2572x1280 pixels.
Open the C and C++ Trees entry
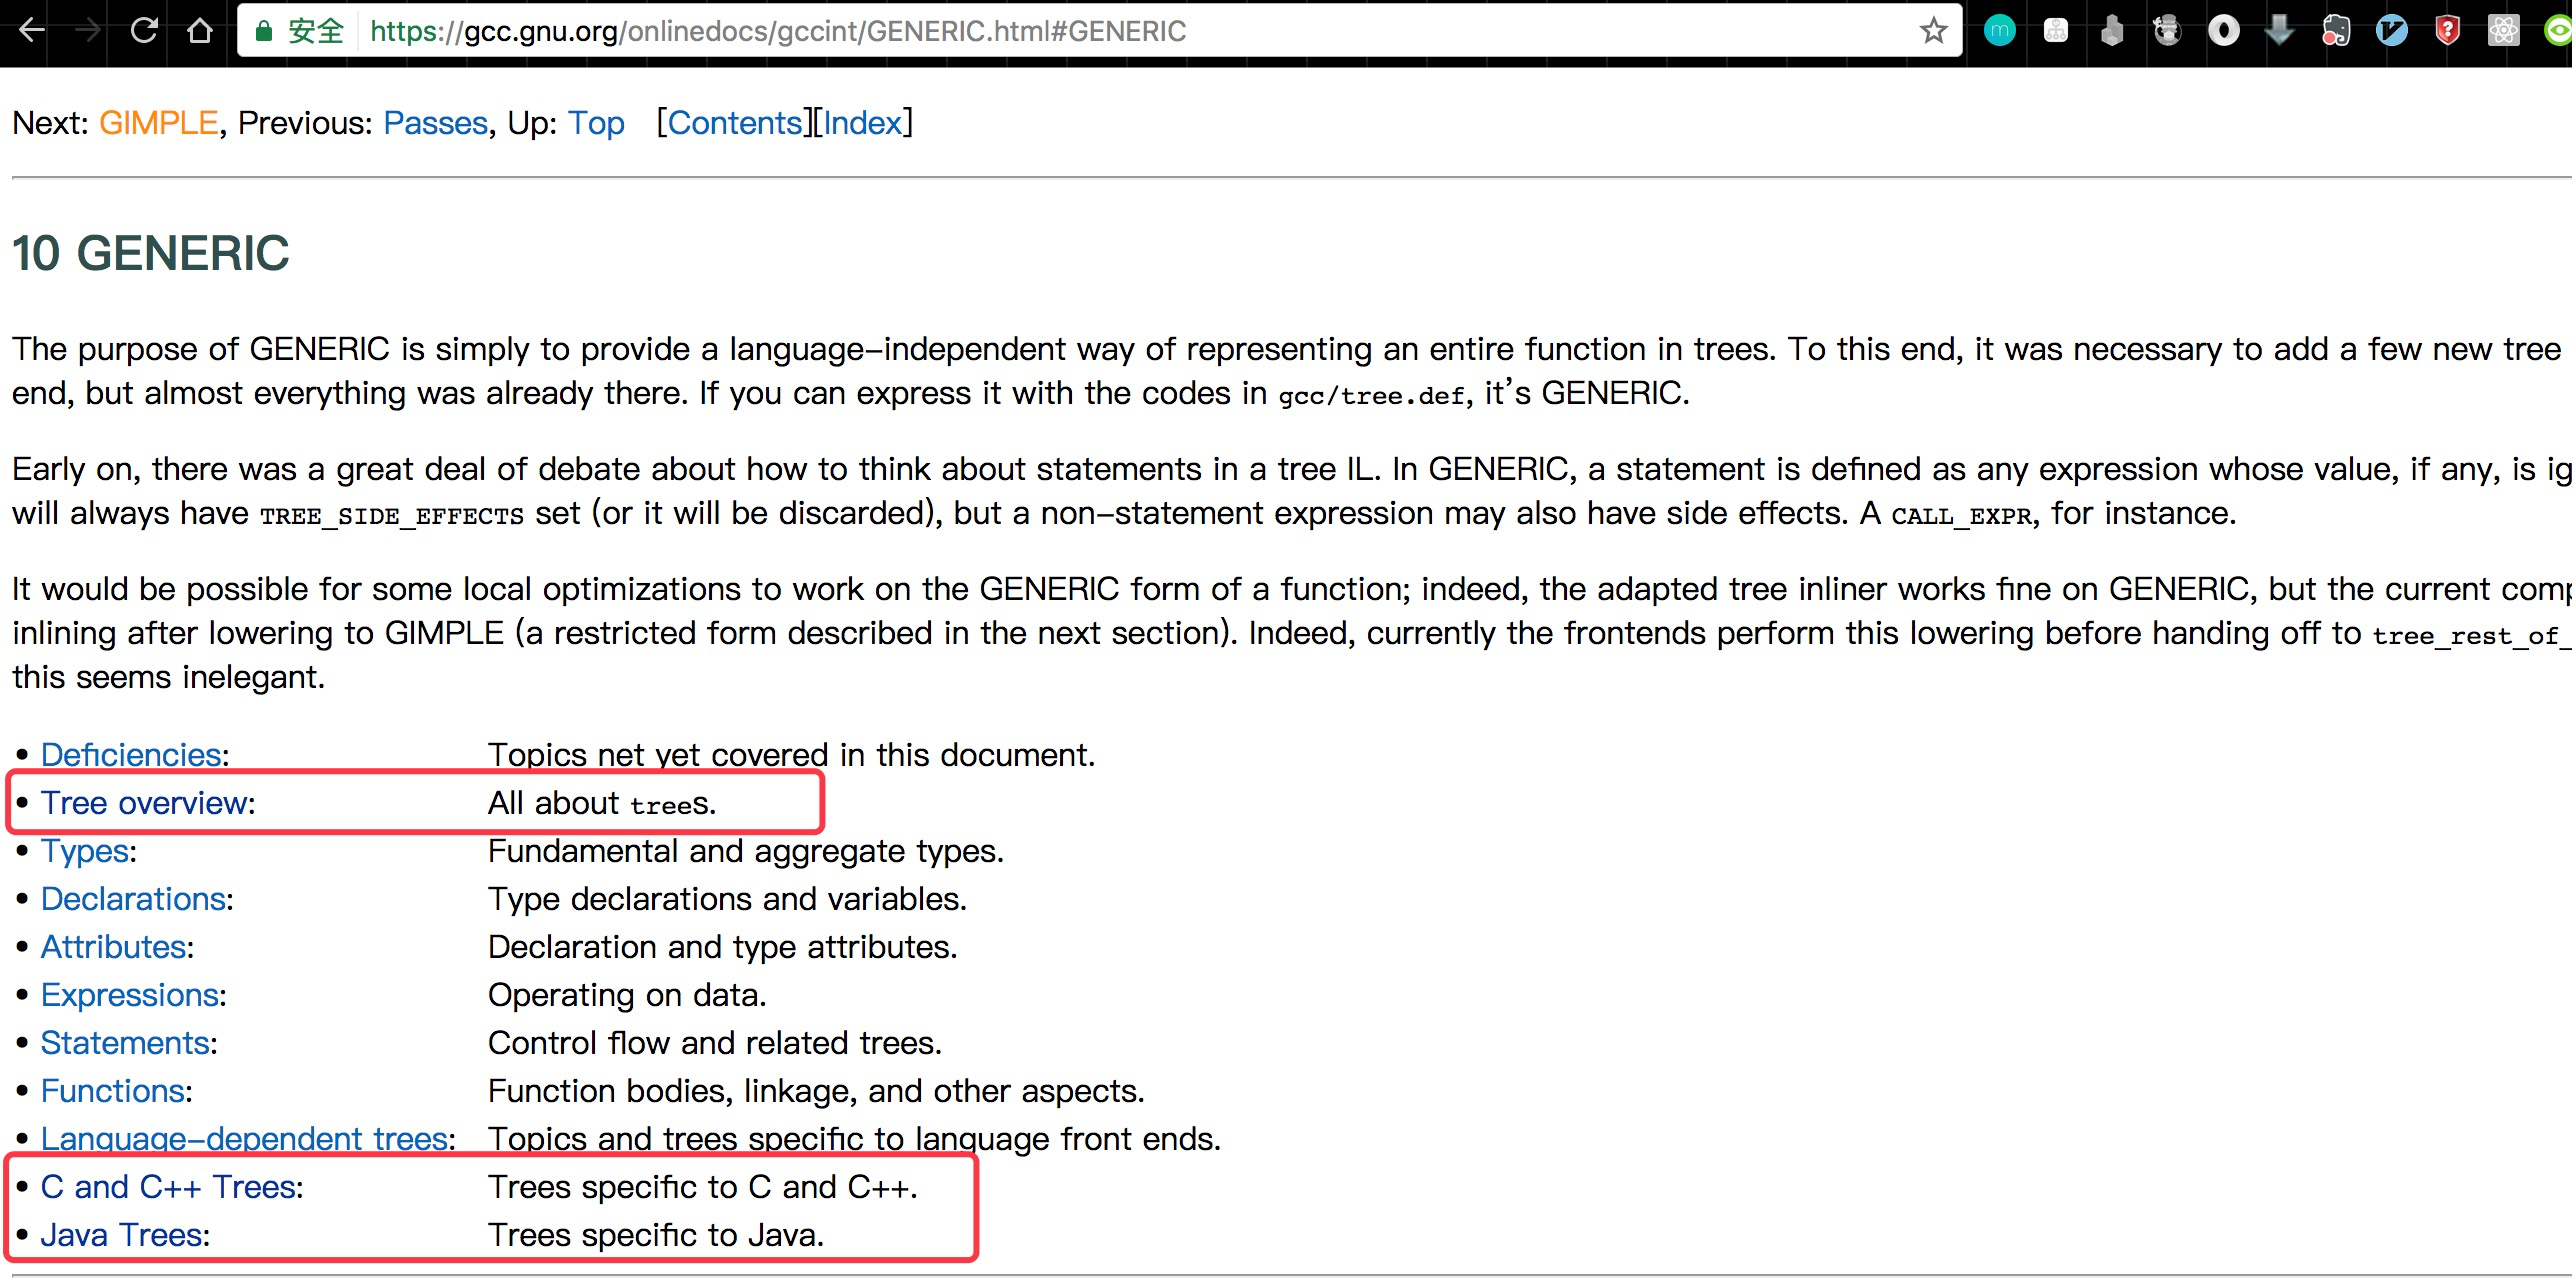click(x=169, y=1187)
